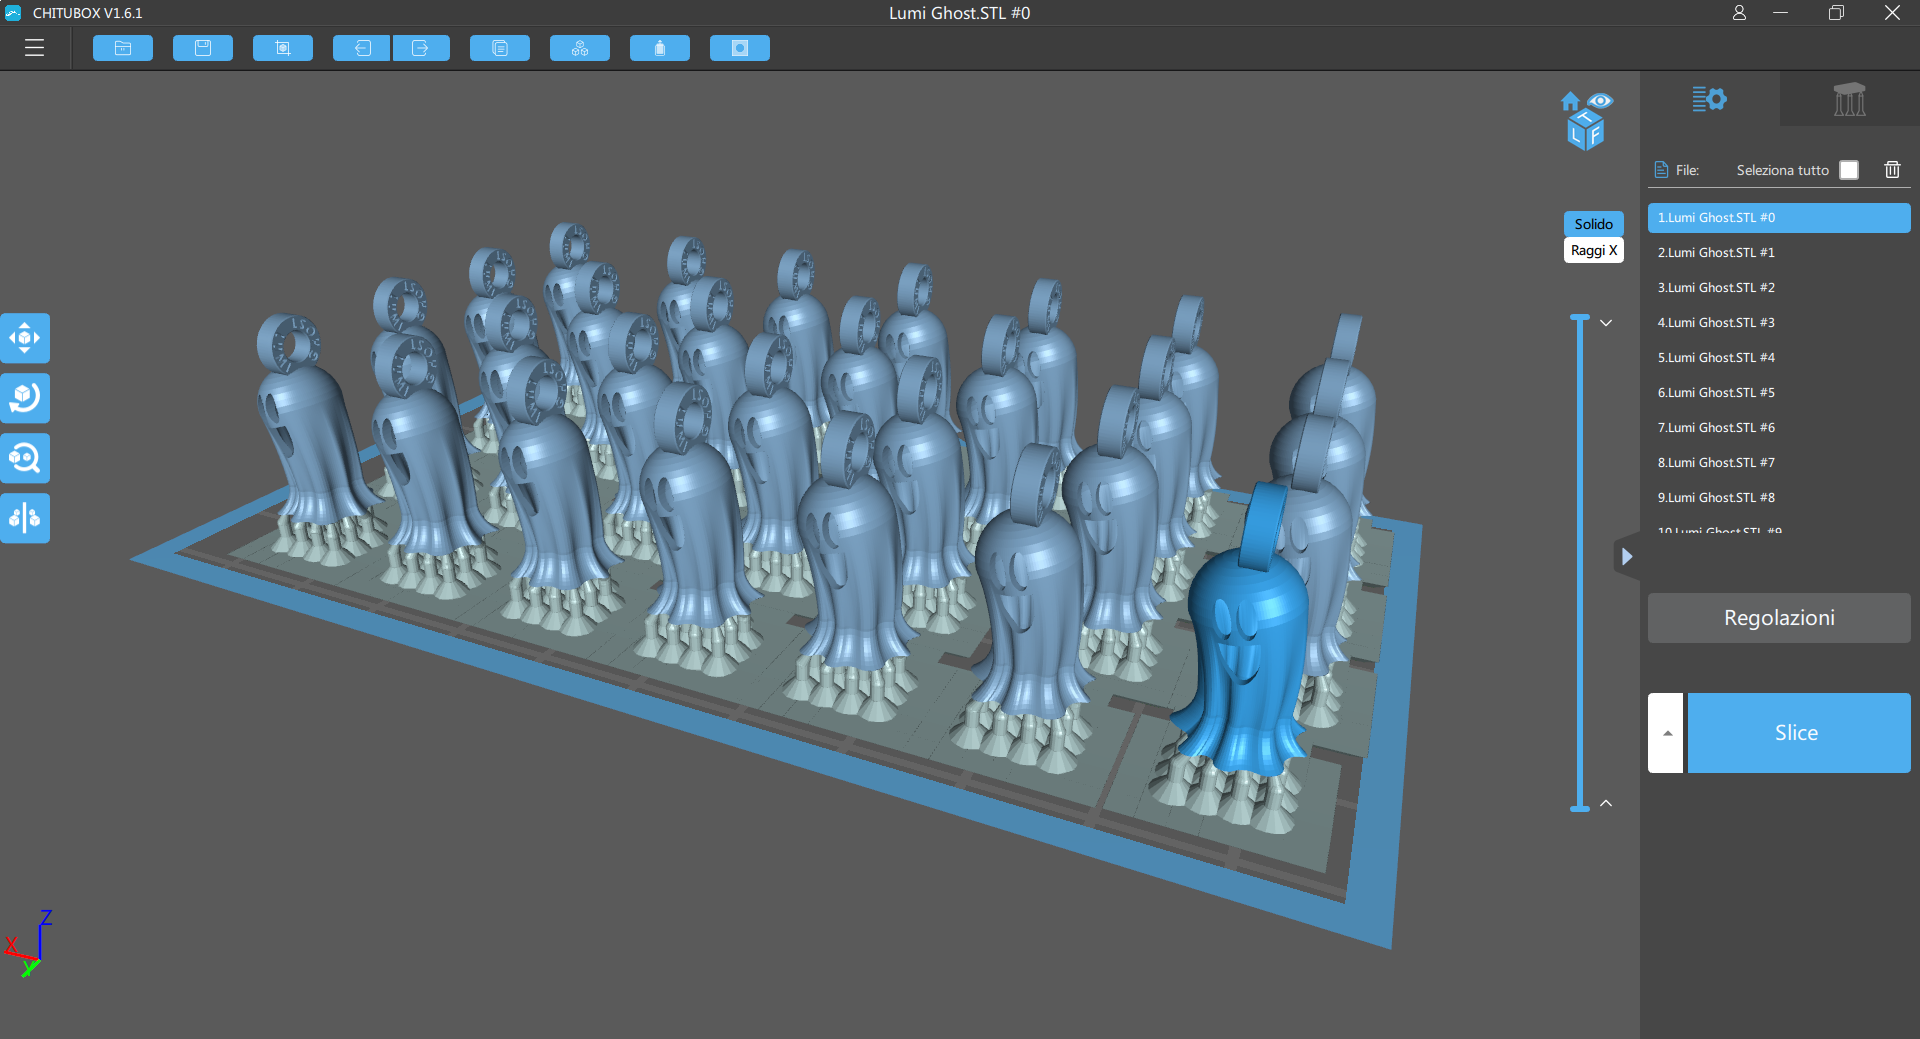Select 4.Lumi Ghost.STL #3 in file list

(1779, 323)
